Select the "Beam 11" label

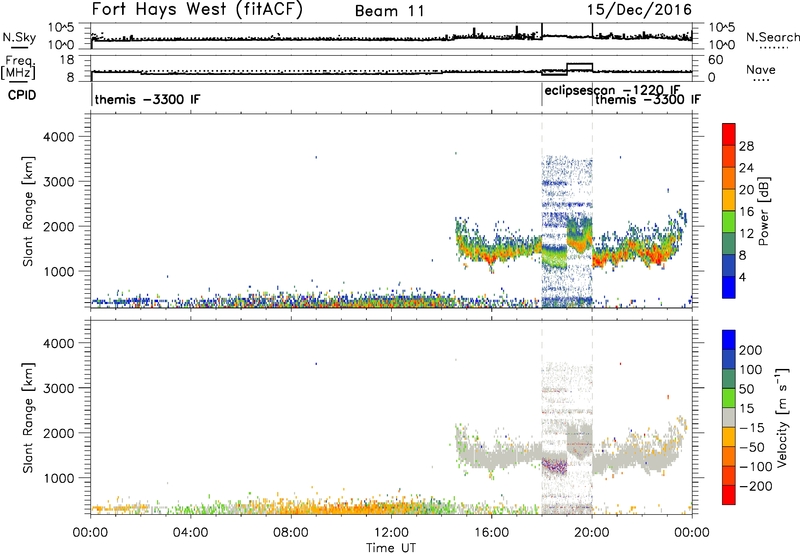(x=390, y=11)
